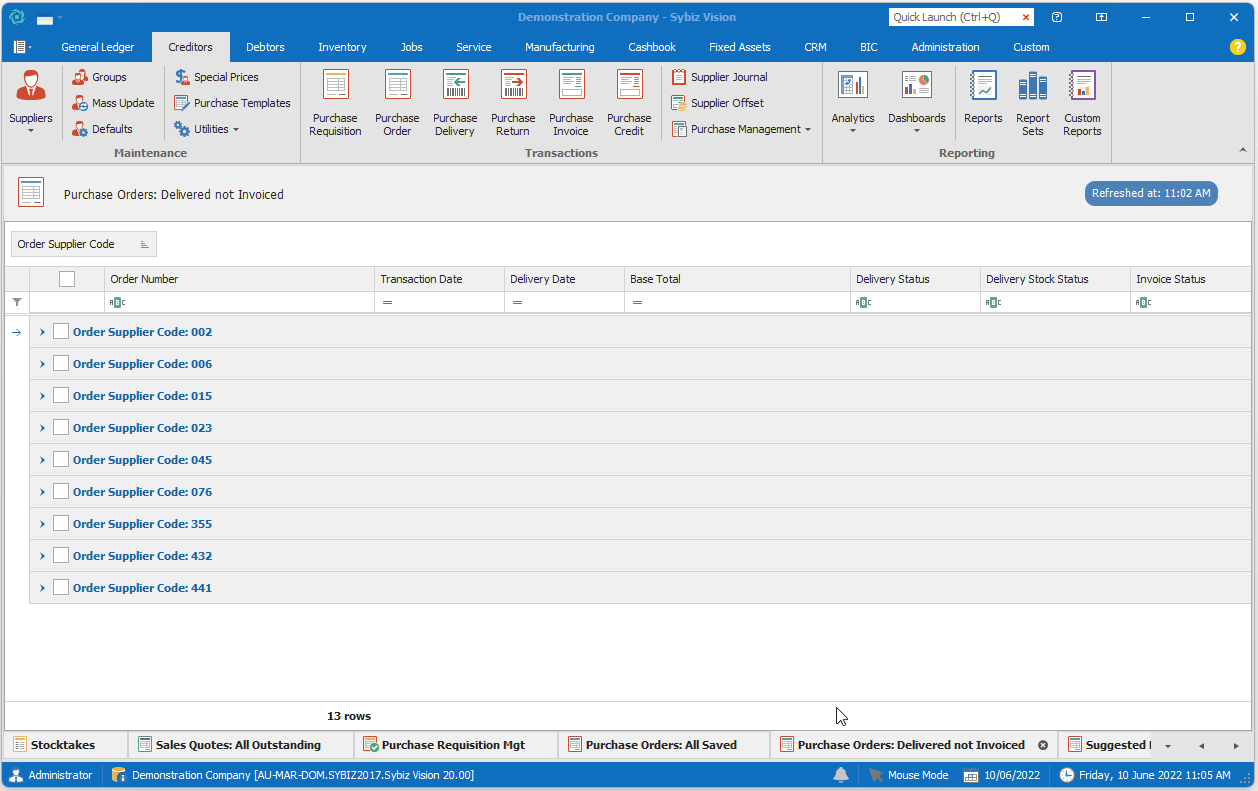1258x791 pixels.
Task: Select the Purchase Return icon
Action: tap(513, 102)
